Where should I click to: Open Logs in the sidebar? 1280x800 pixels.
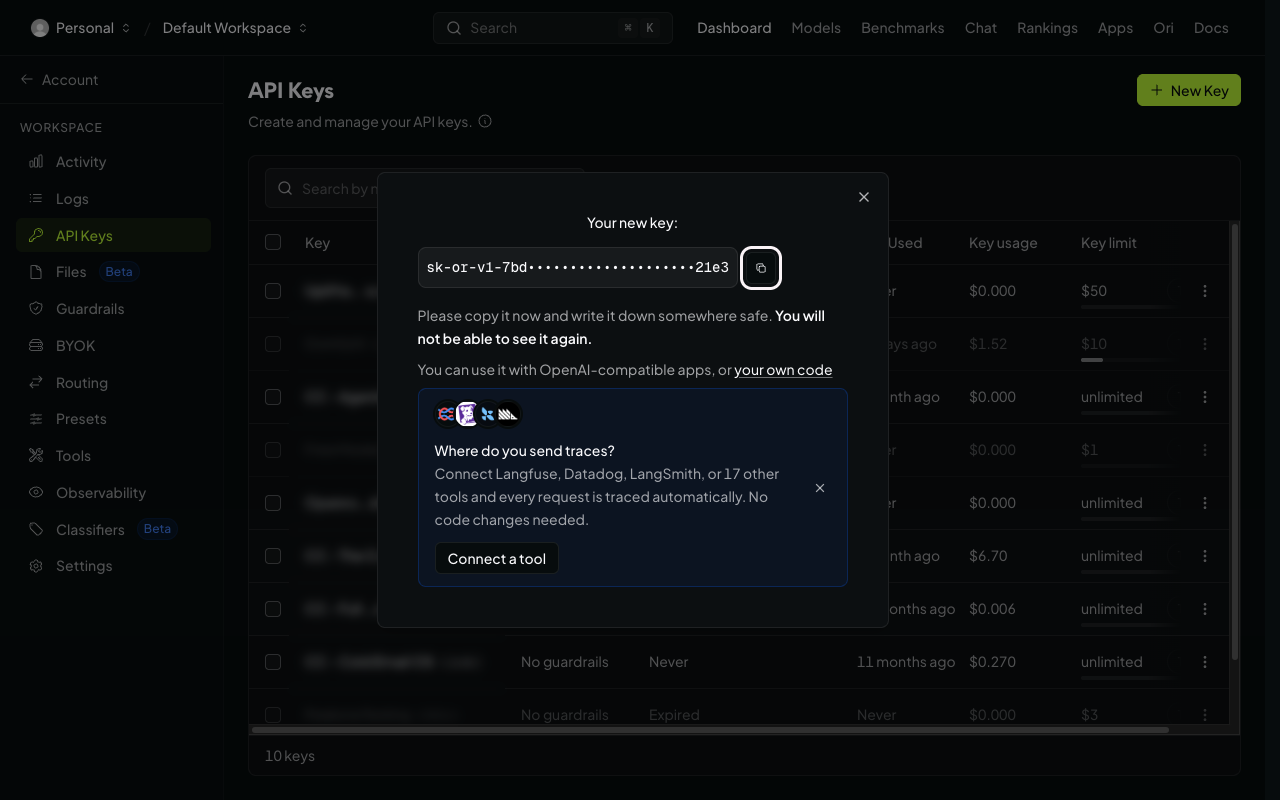(x=114, y=199)
